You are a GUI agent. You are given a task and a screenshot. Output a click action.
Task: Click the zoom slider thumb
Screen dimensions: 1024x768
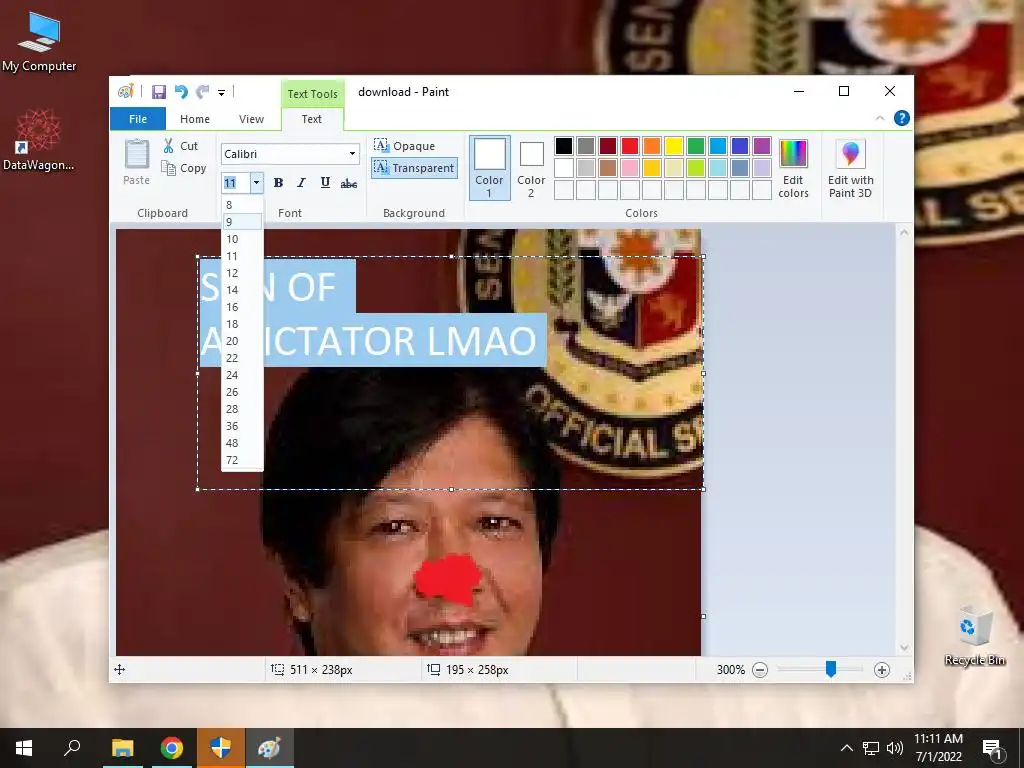point(831,669)
